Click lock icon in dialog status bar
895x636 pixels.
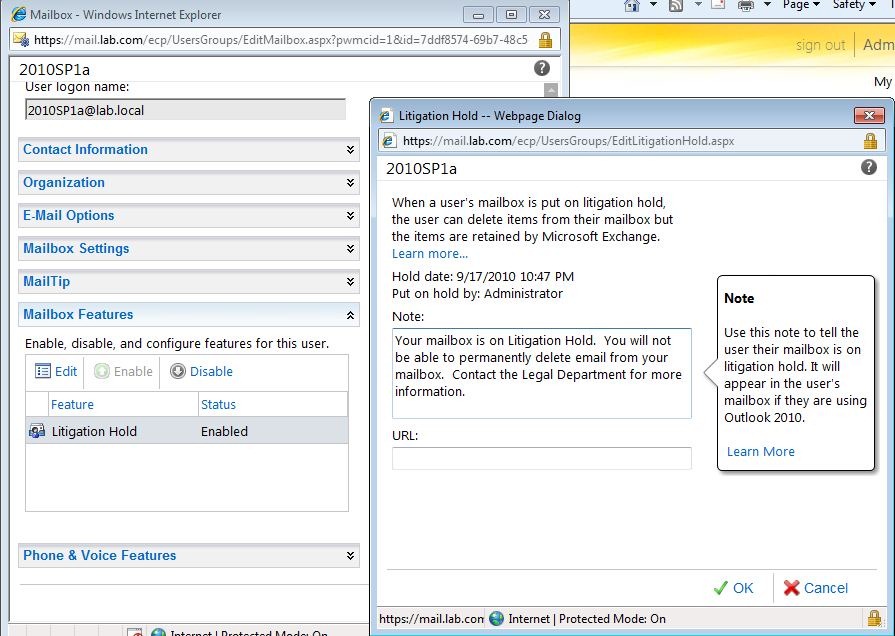[x=874, y=618]
